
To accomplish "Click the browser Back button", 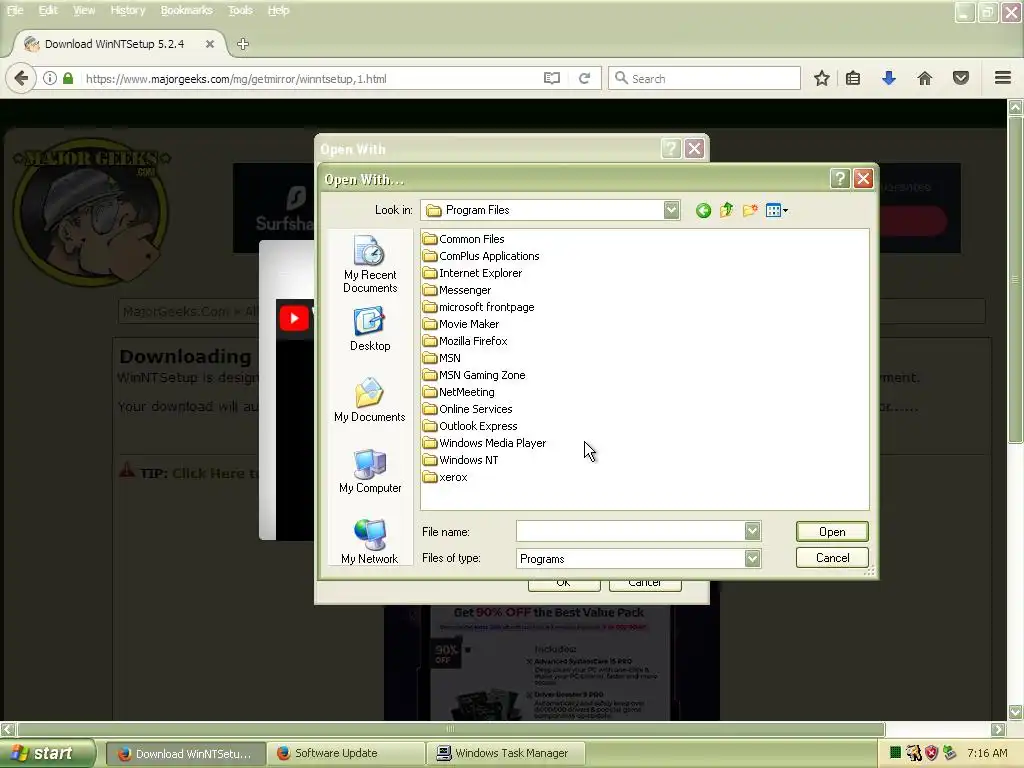I will pyautogui.click(x=21, y=78).
